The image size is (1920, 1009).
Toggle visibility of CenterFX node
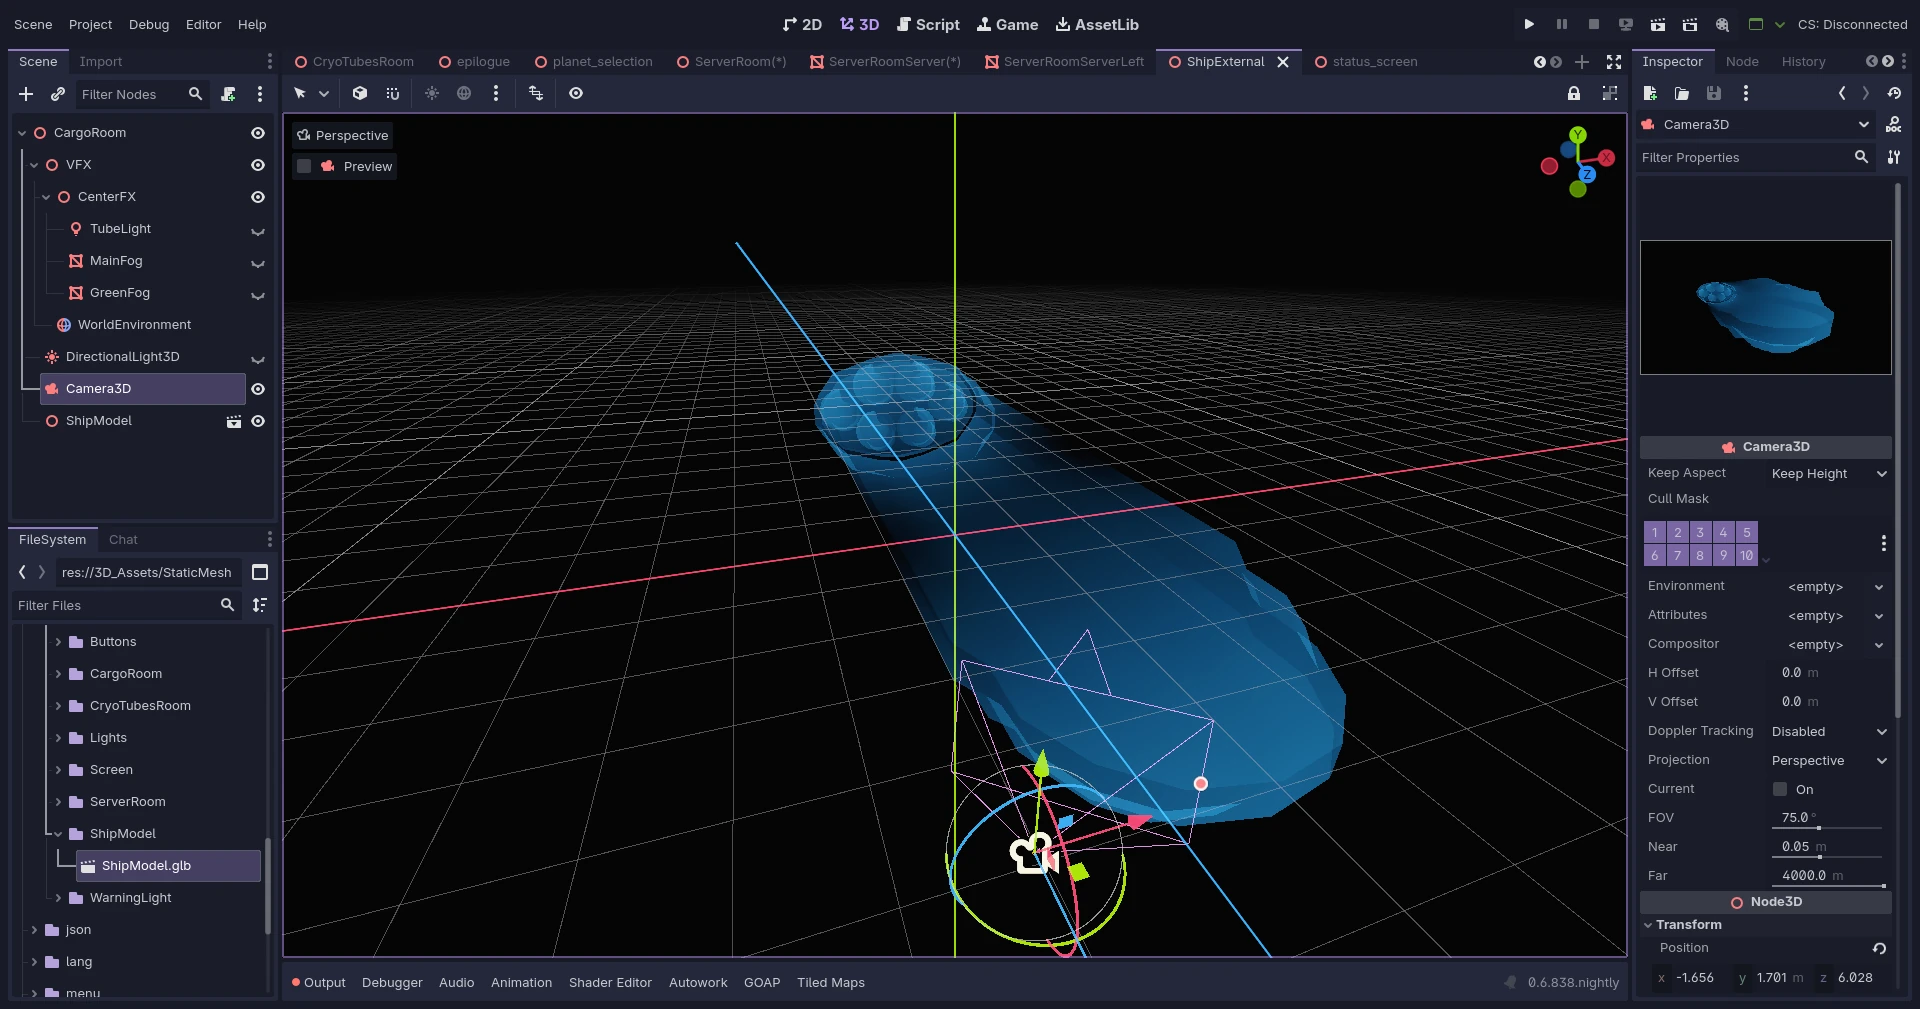258,197
